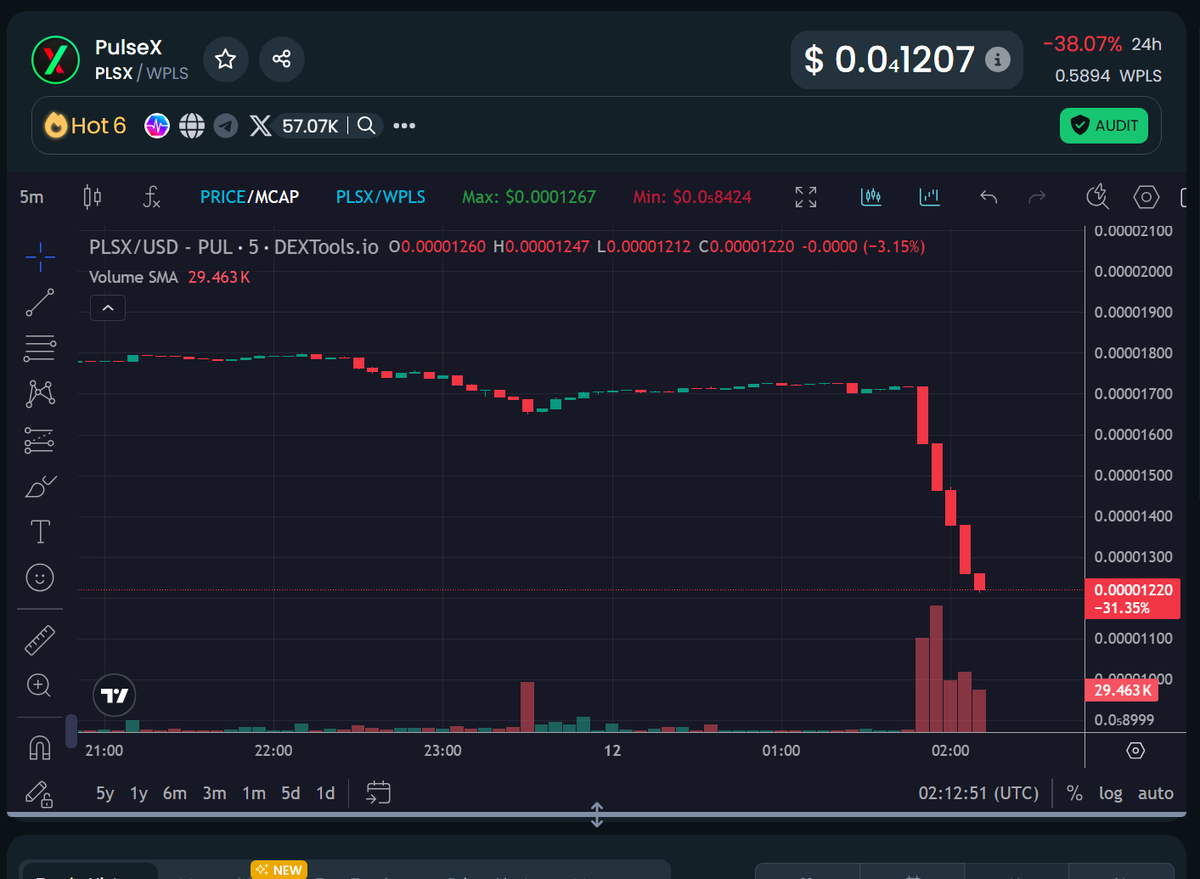
Task: Undo last chart action
Action: coord(989,197)
